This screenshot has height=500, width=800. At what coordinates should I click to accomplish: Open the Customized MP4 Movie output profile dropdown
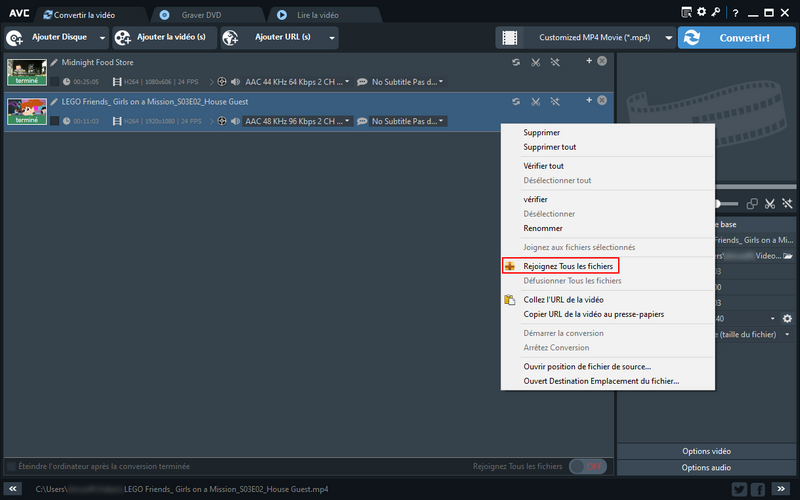click(668, 38)
